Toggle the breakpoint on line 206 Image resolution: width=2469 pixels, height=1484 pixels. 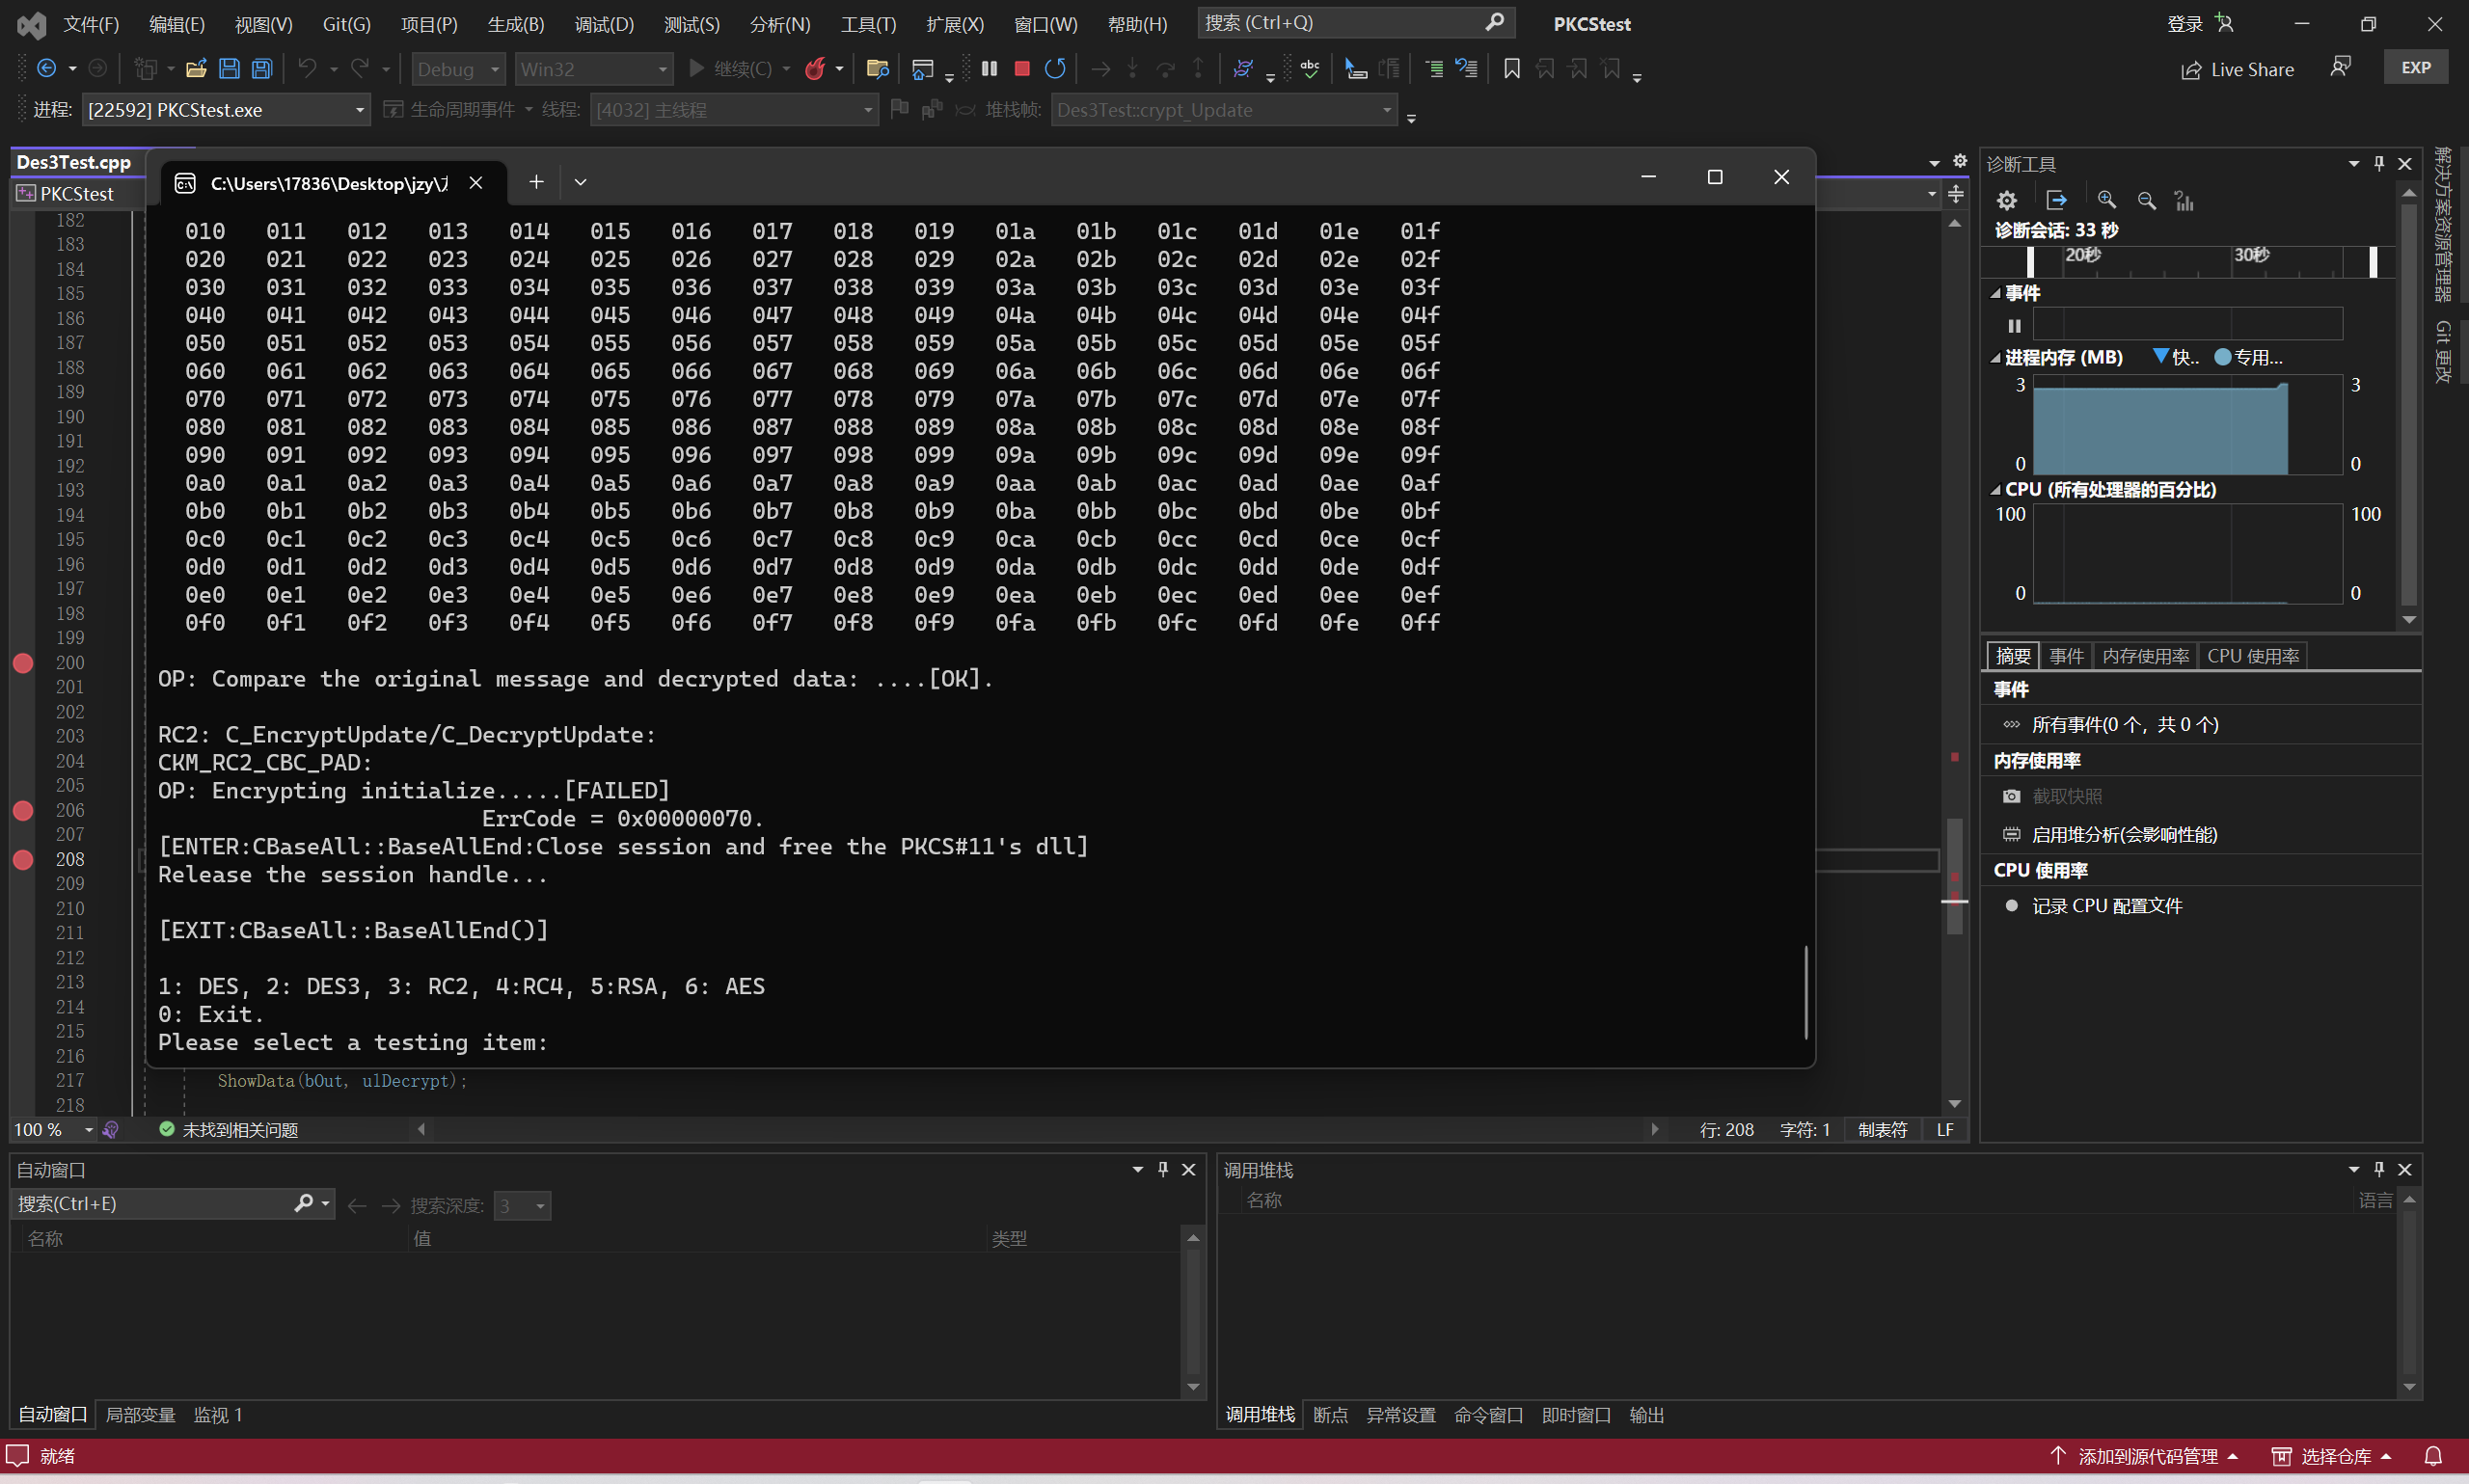[x=23, y=811]
